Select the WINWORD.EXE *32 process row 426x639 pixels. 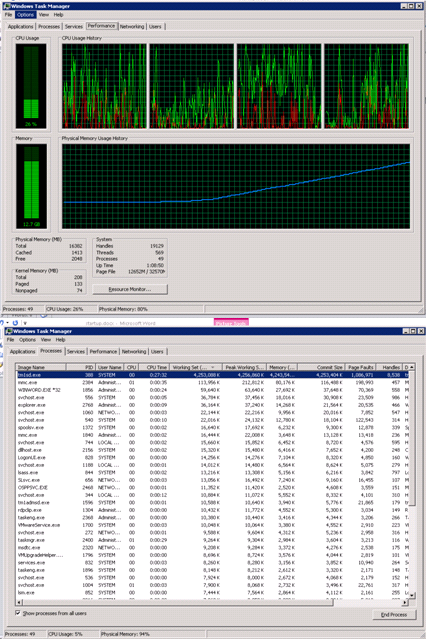[x=212, y=390]
